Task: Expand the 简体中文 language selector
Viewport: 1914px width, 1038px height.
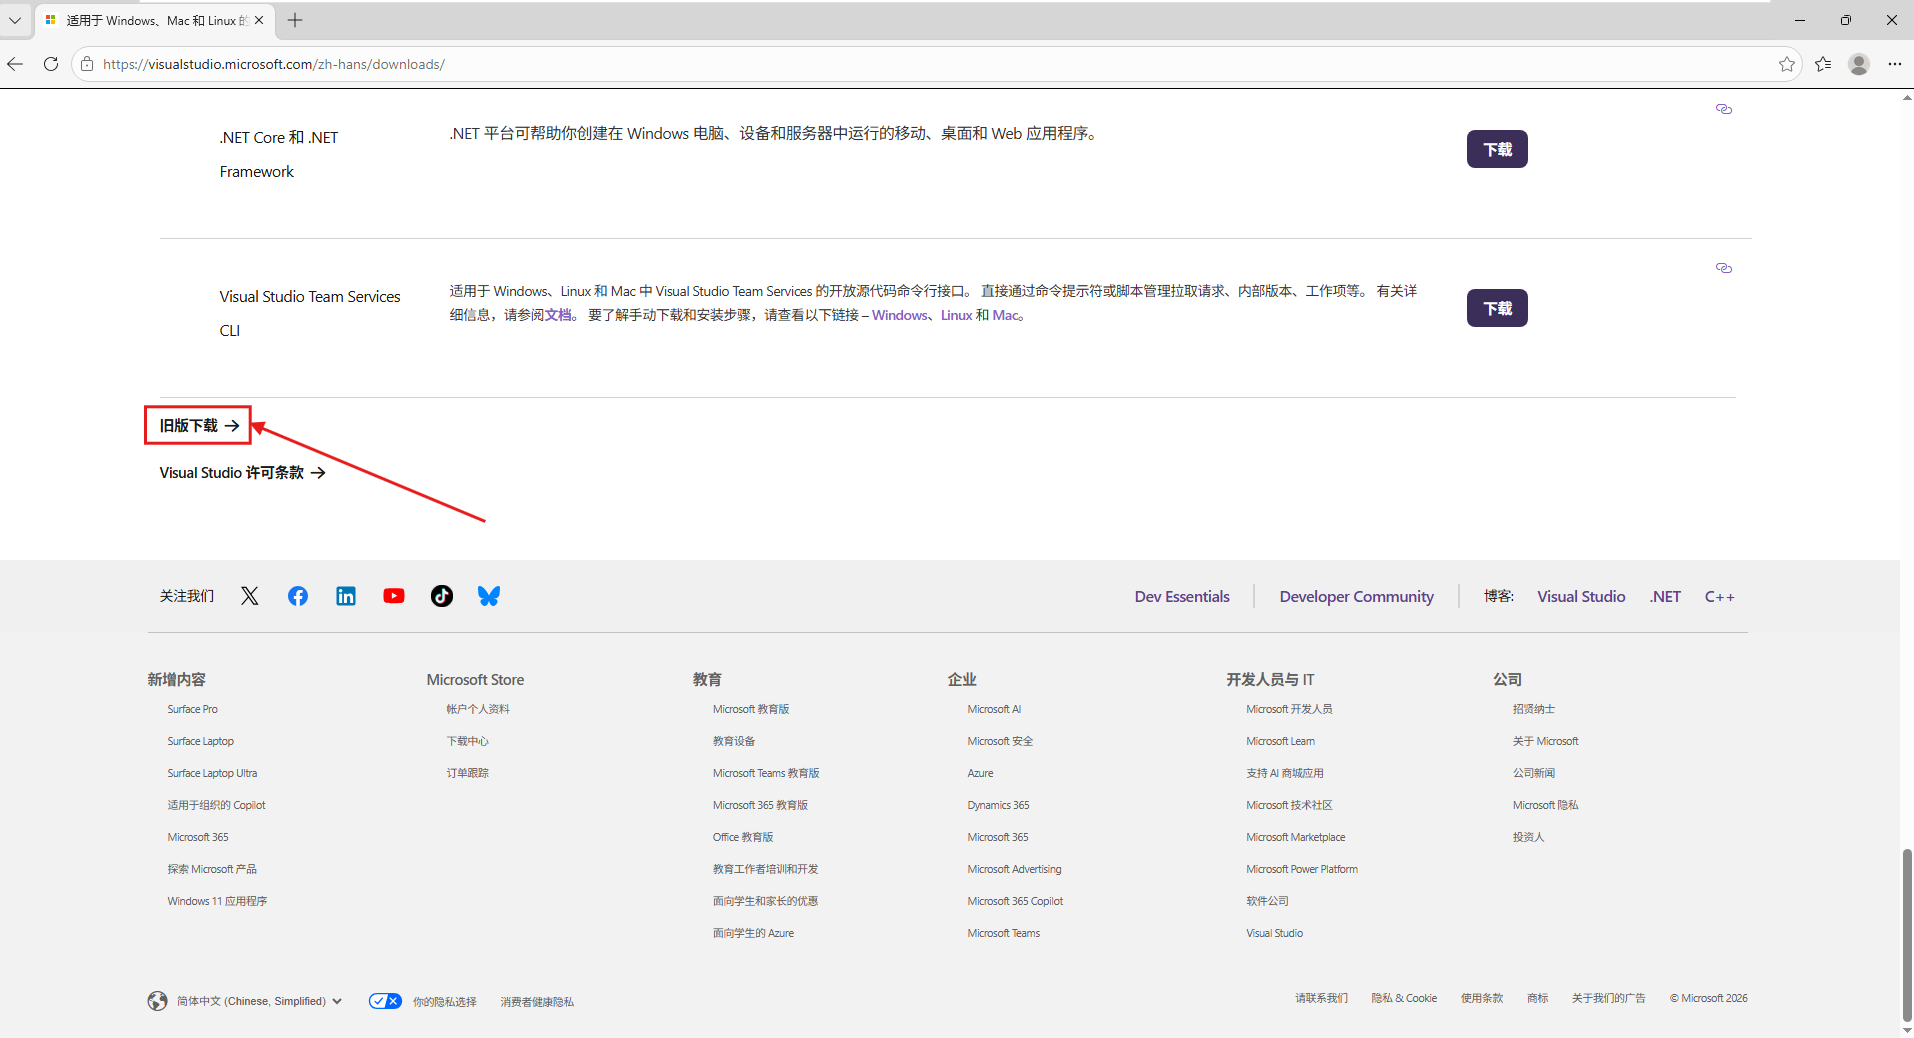Action: coord(259,1001)
